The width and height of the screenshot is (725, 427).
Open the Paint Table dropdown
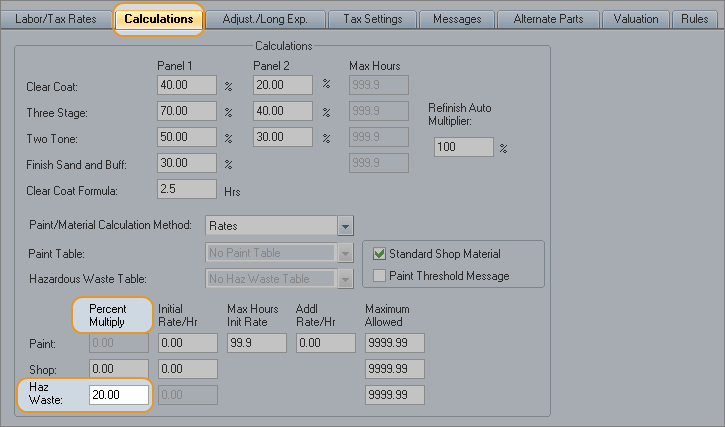click(345, 254)
